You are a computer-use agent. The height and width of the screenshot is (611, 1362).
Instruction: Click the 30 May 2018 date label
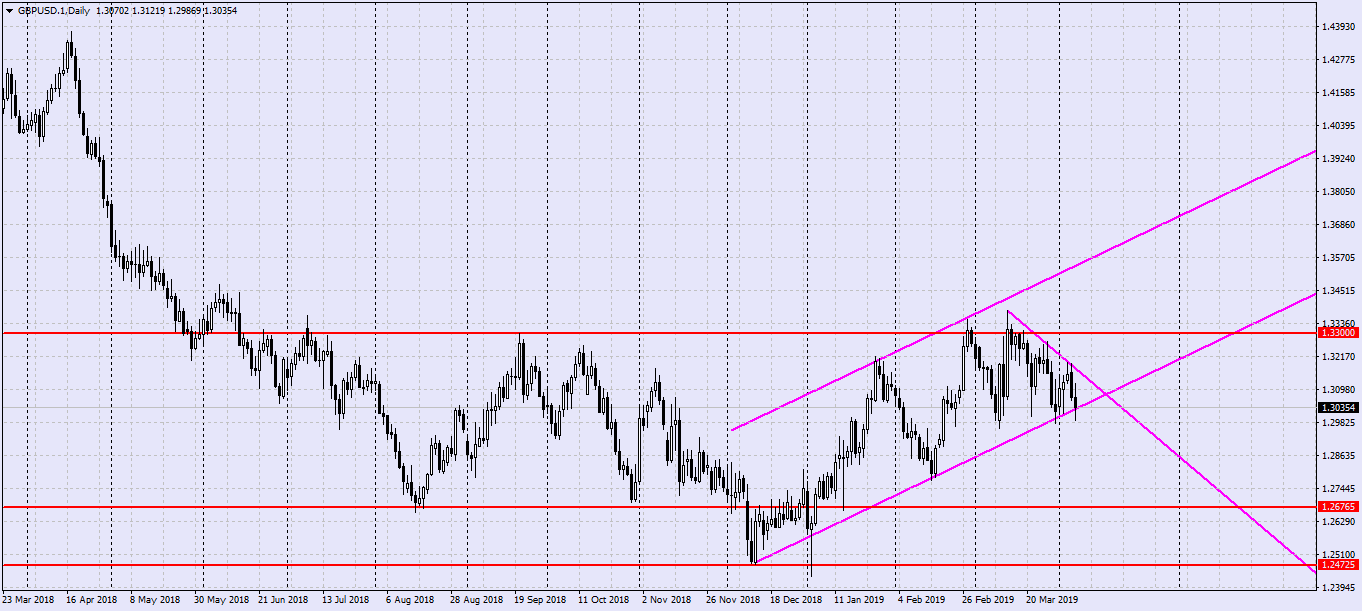[221, 600]
